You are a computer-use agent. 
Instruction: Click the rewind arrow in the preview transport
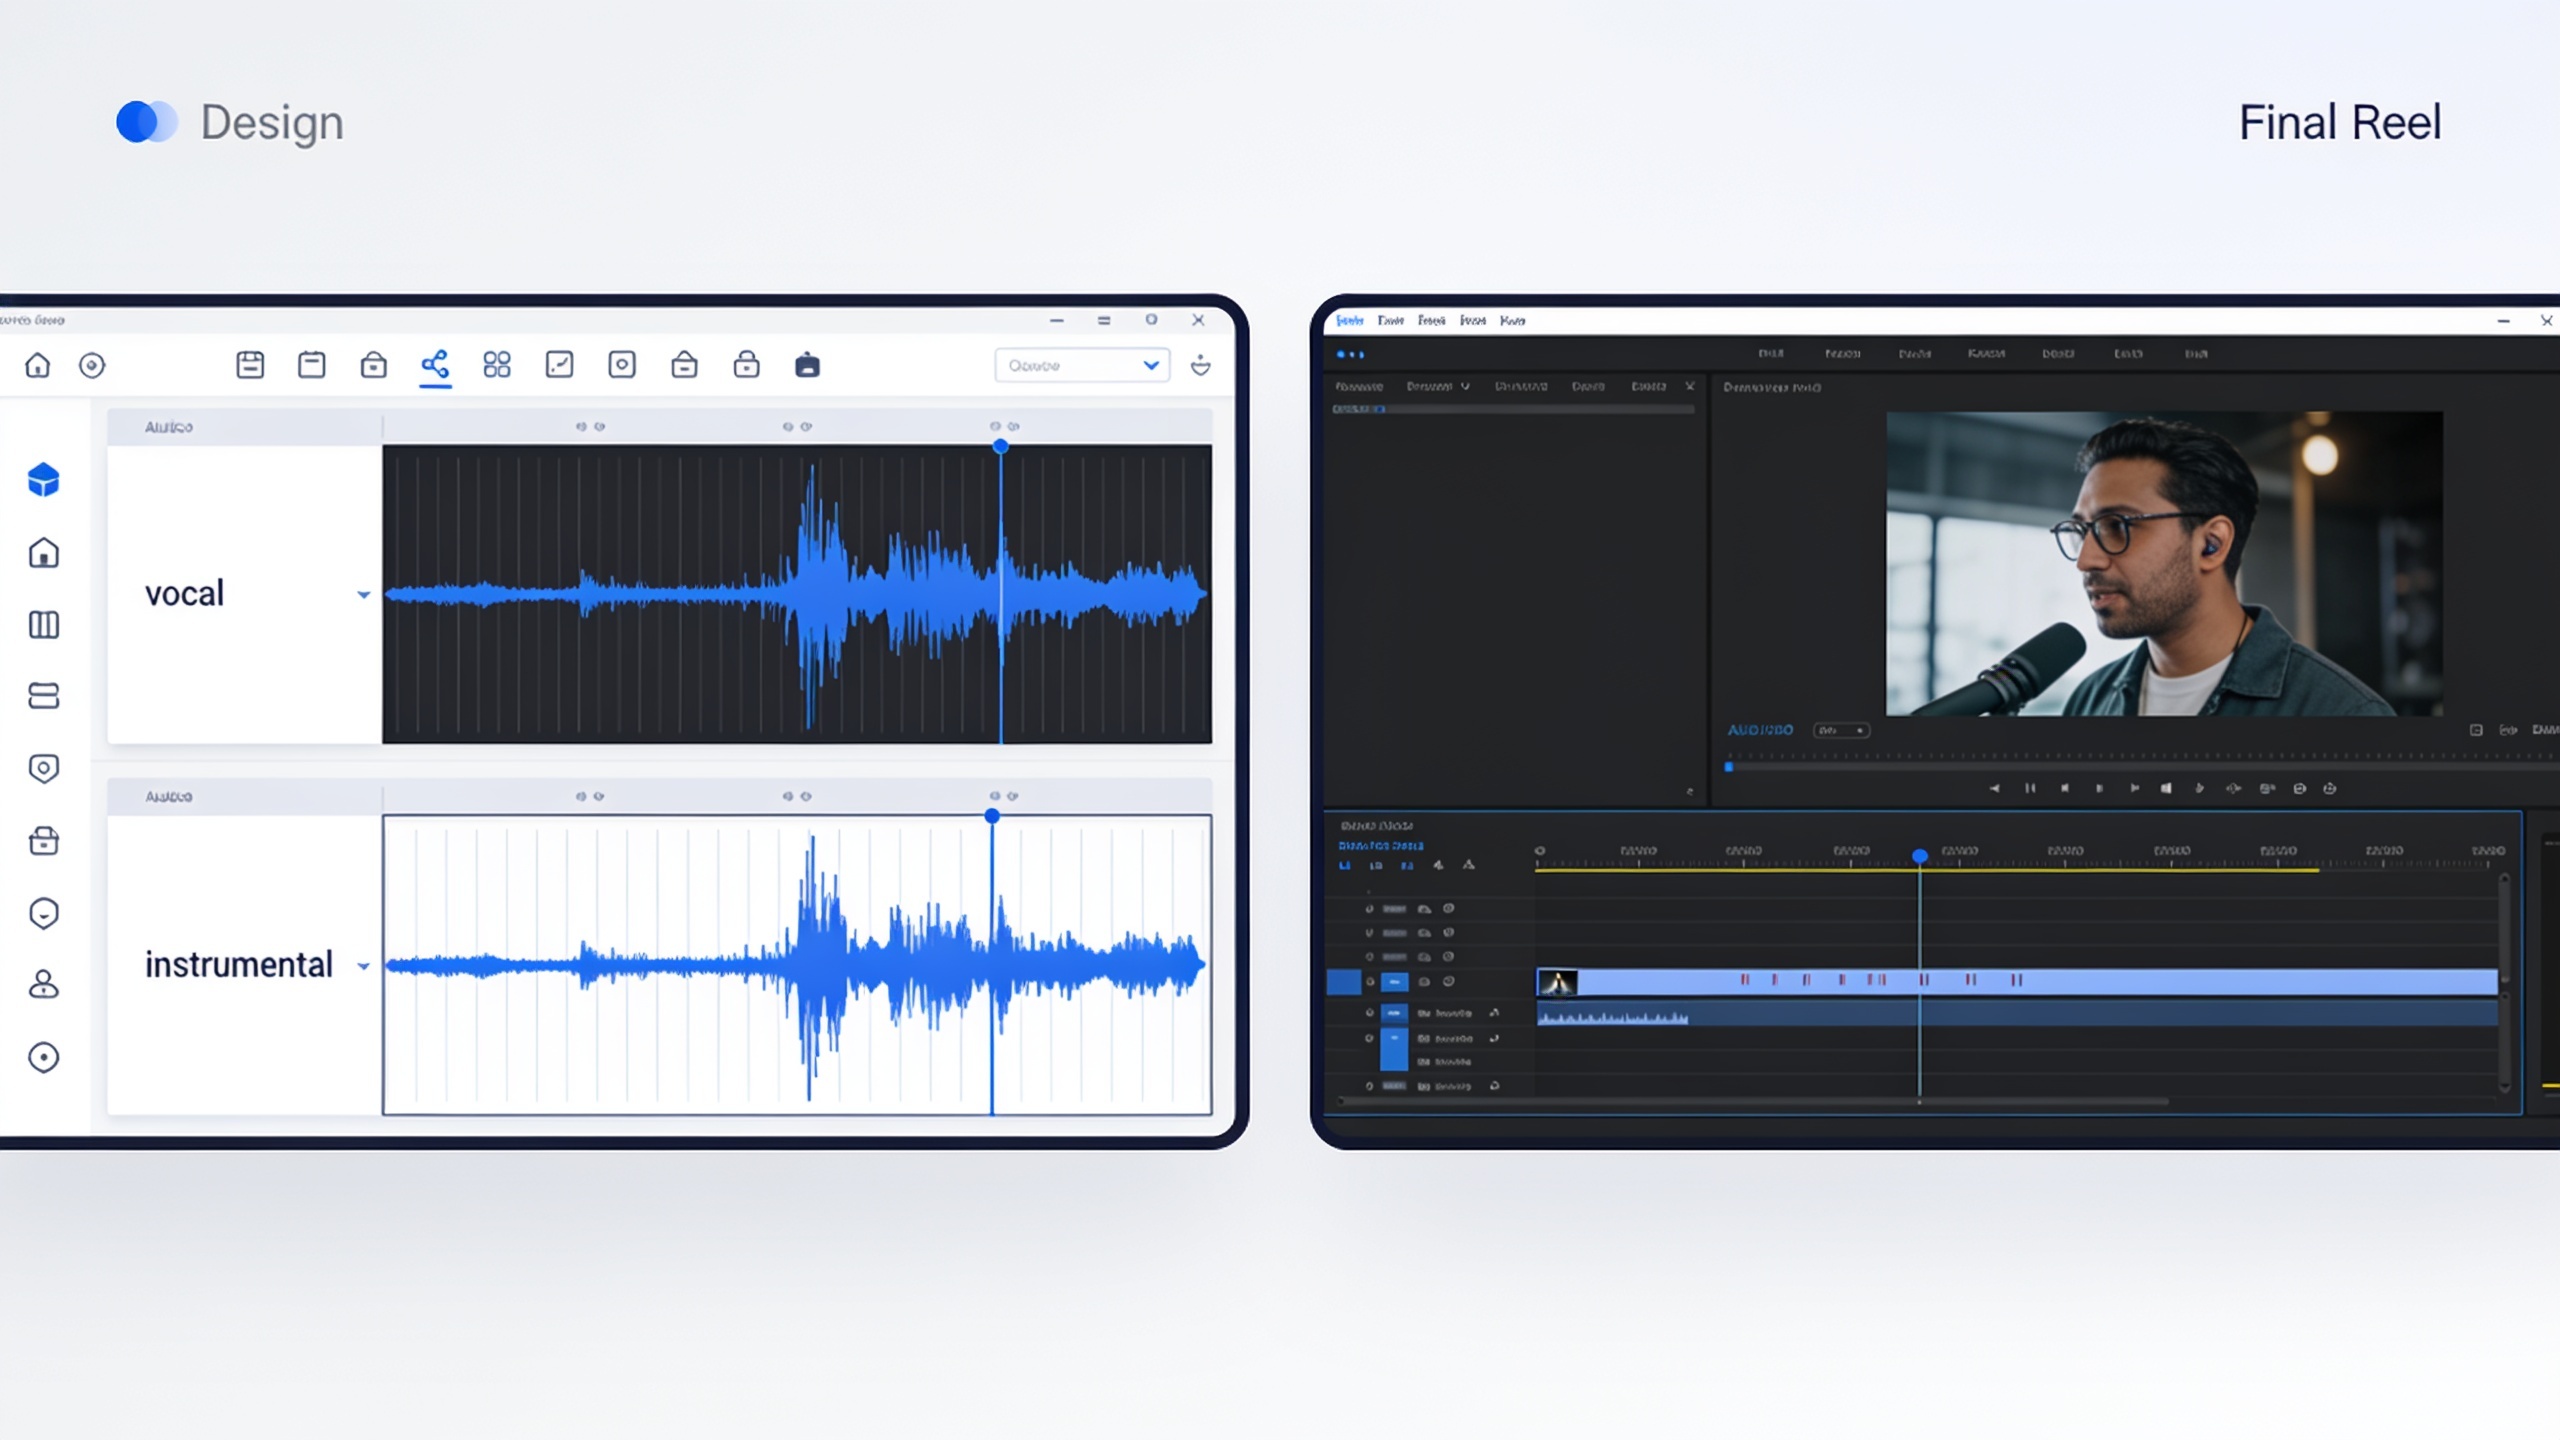1995,789
